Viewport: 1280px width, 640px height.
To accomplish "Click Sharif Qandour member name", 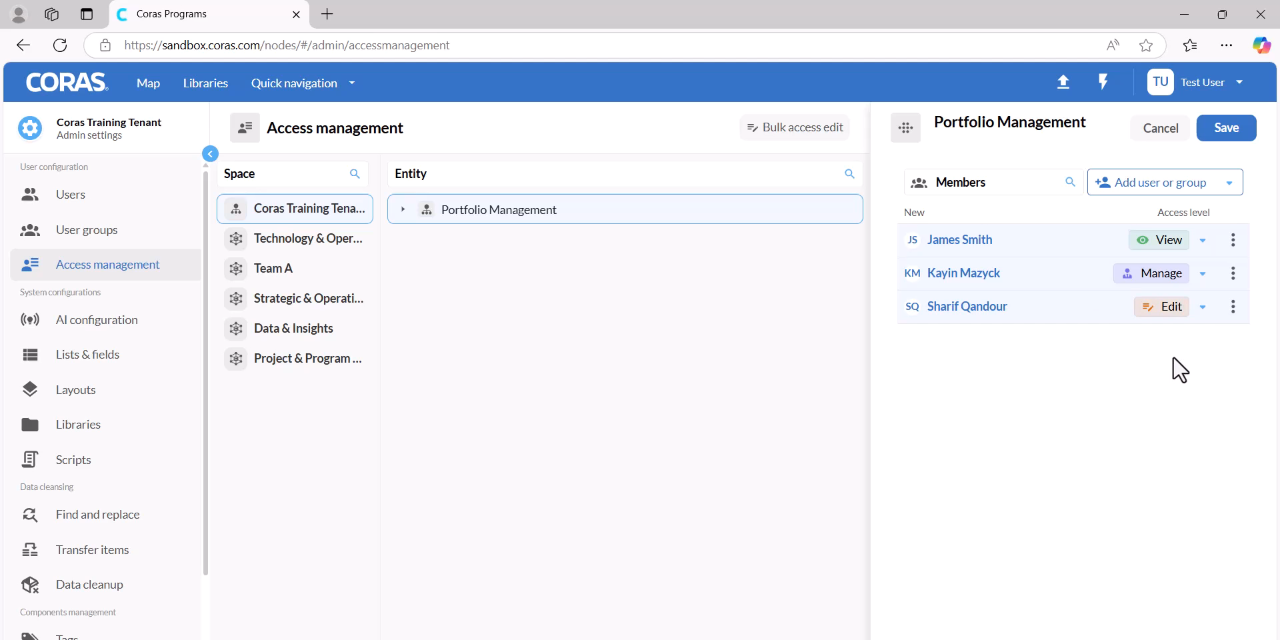I will pos(967,307).
